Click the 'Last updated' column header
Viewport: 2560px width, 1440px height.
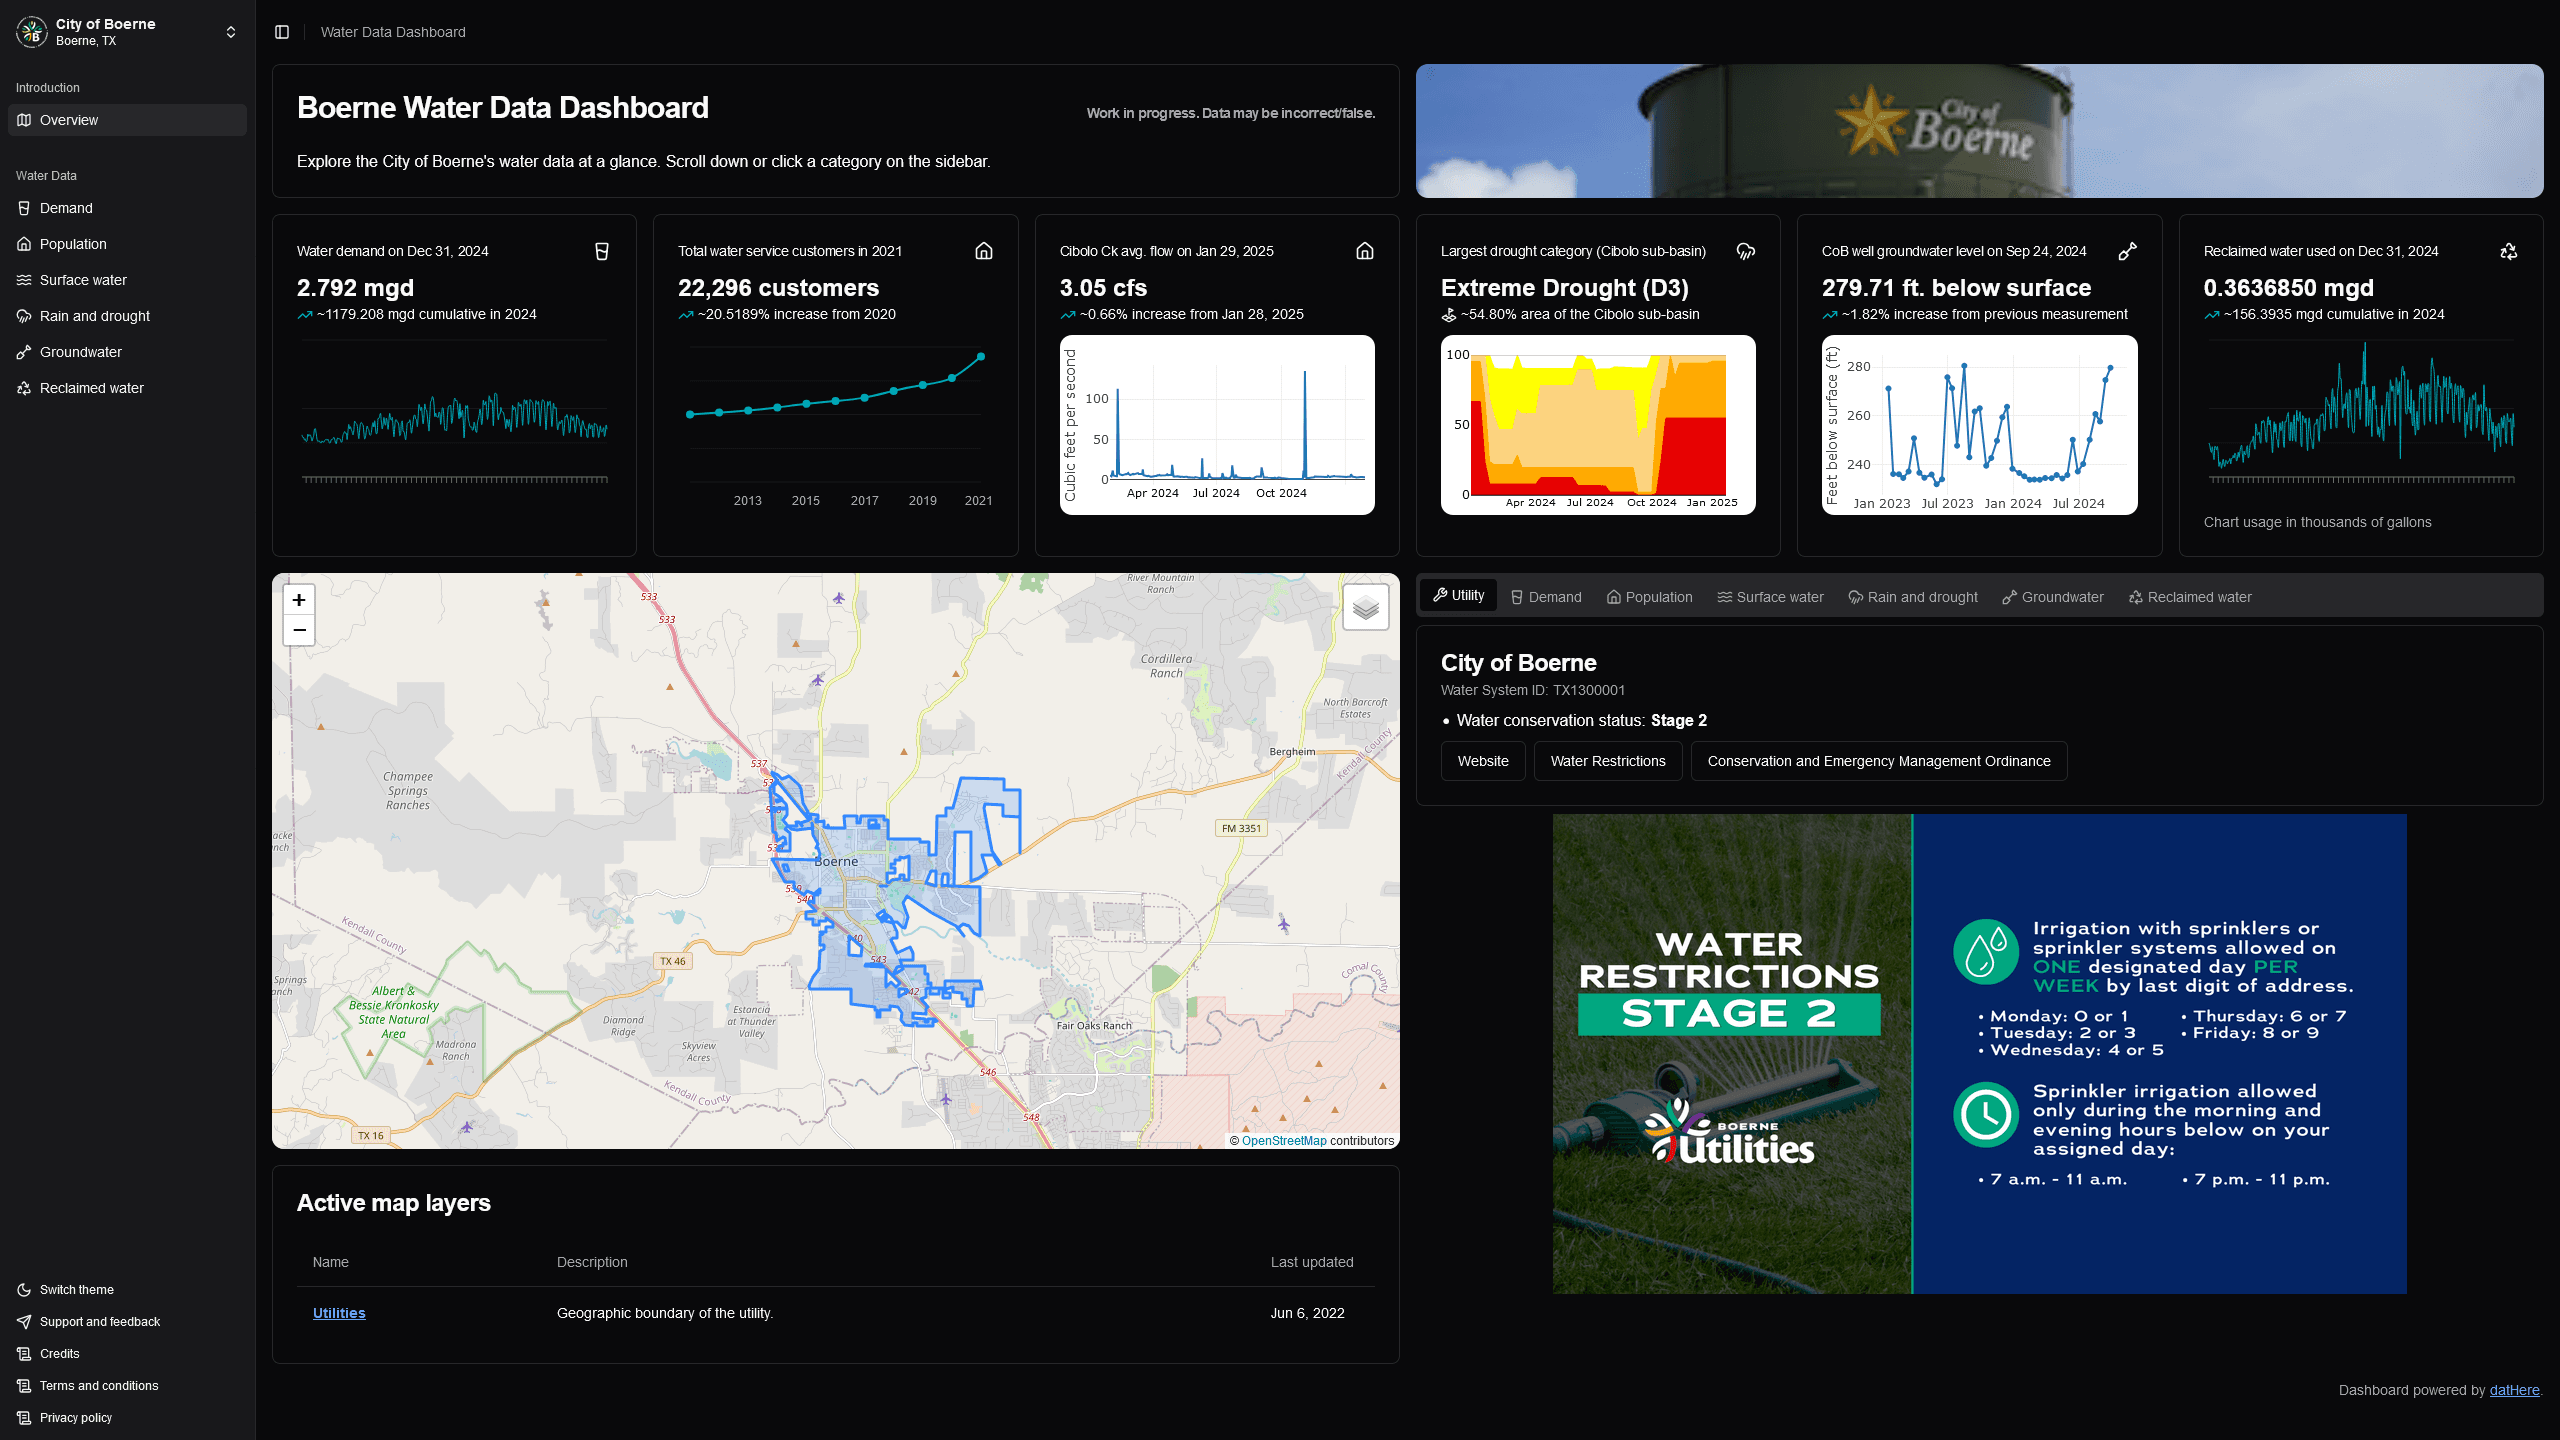[x=1312, y=1262]
